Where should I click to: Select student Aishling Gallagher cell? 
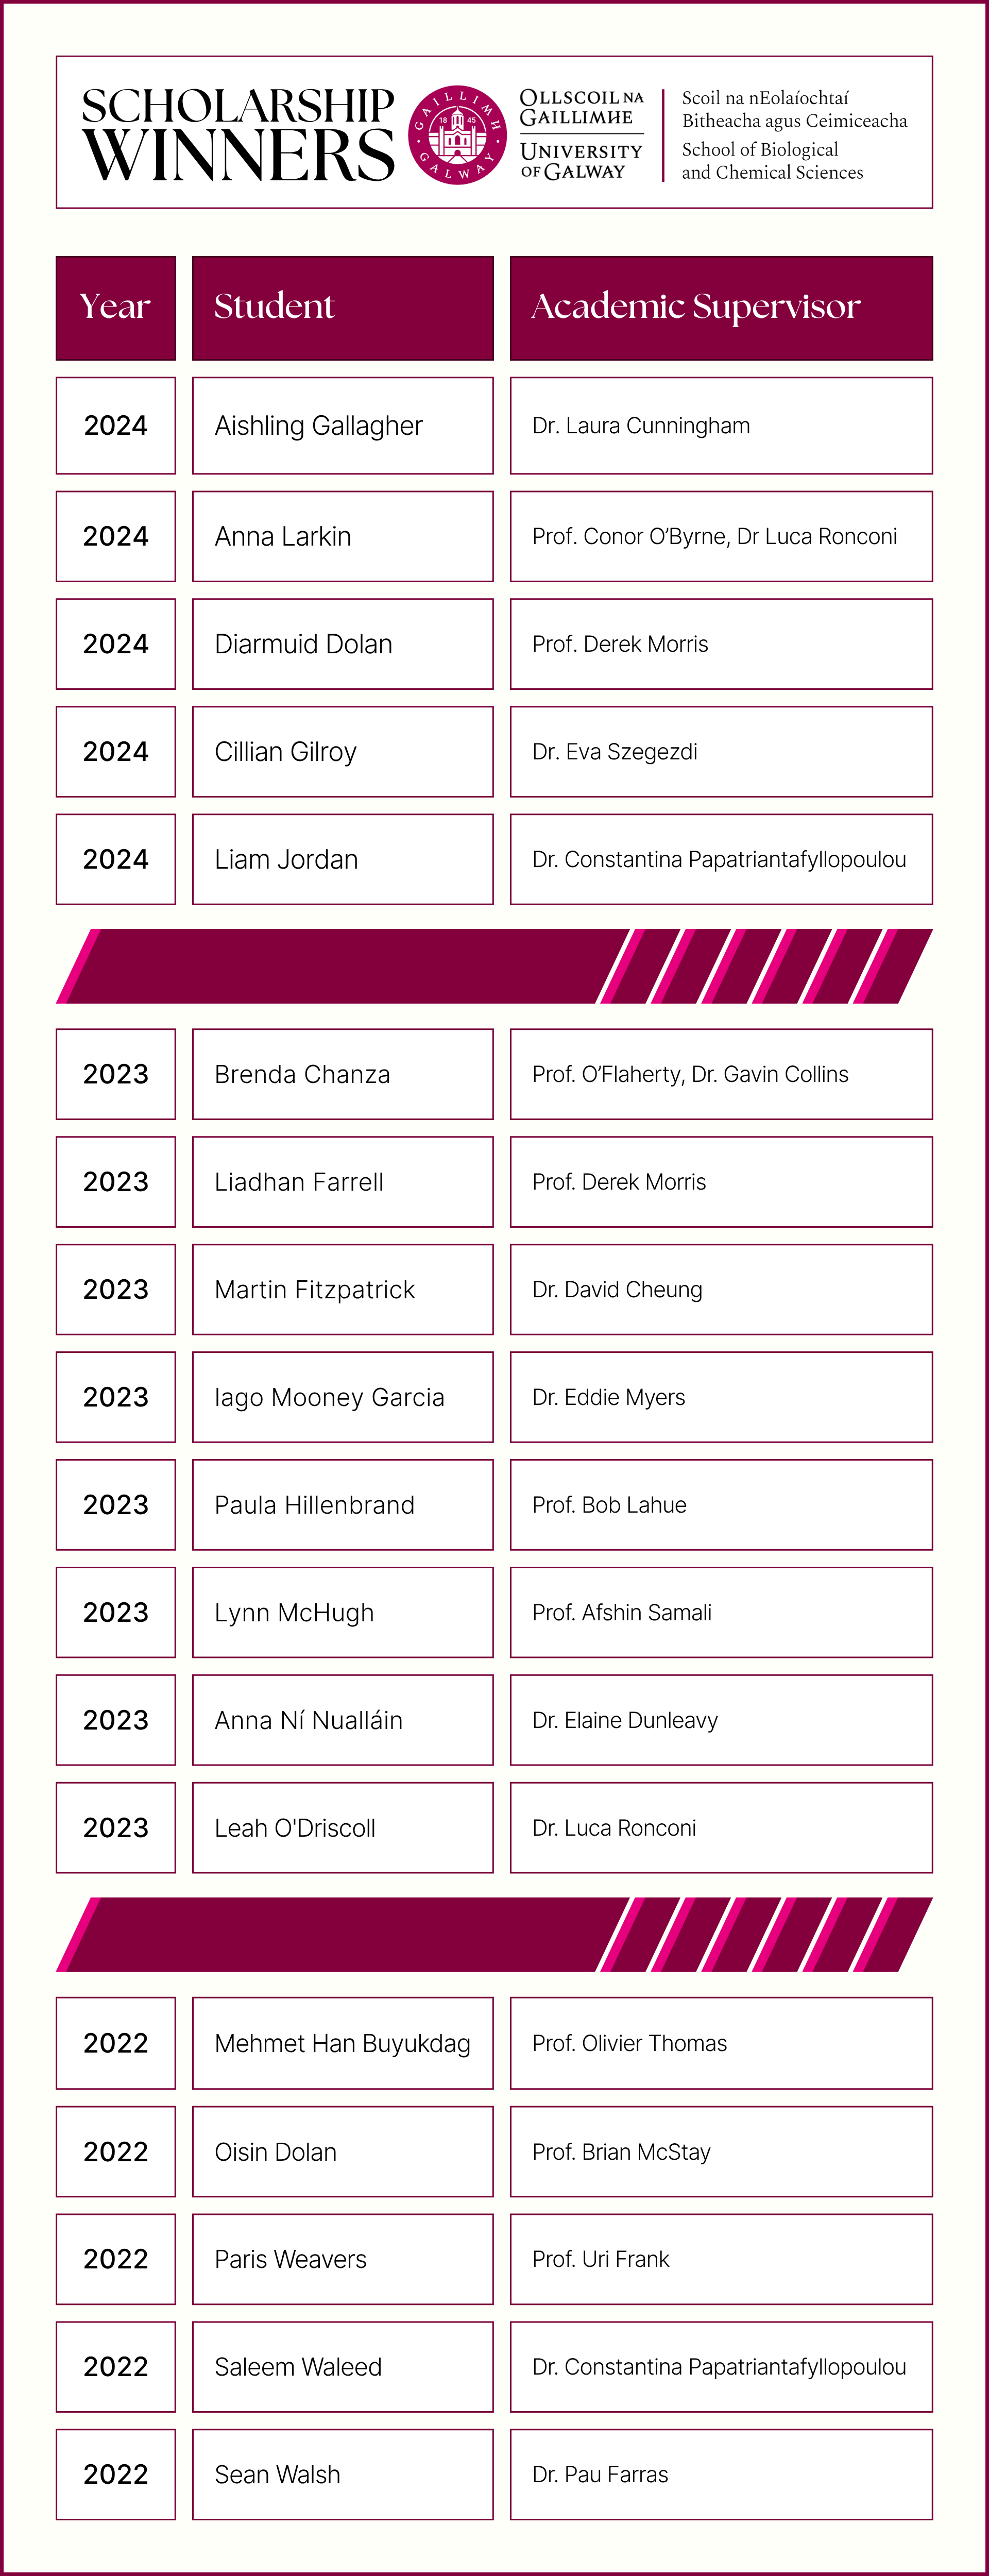342,426
